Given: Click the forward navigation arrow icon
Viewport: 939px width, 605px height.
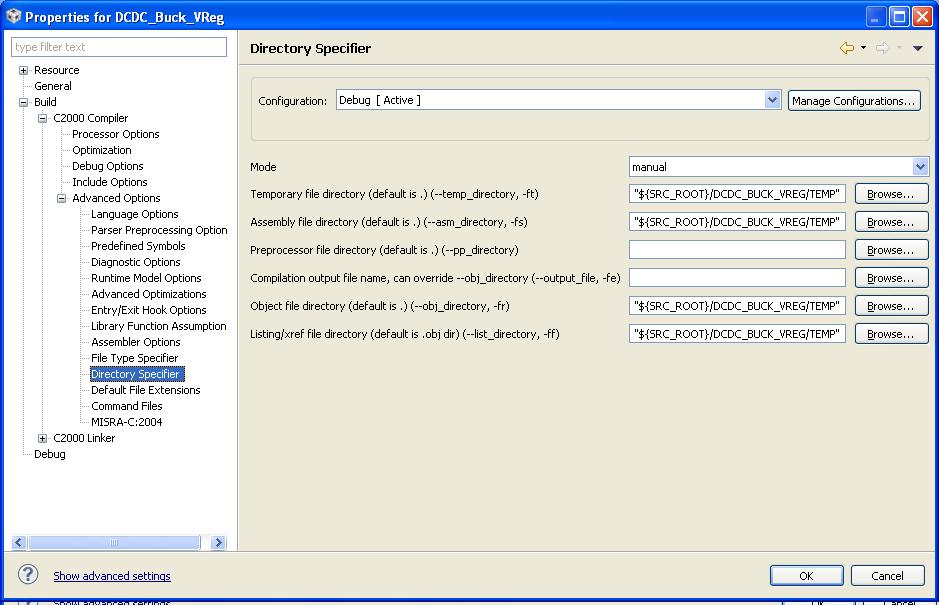Looking at the screenshot, I should point(883,48).
